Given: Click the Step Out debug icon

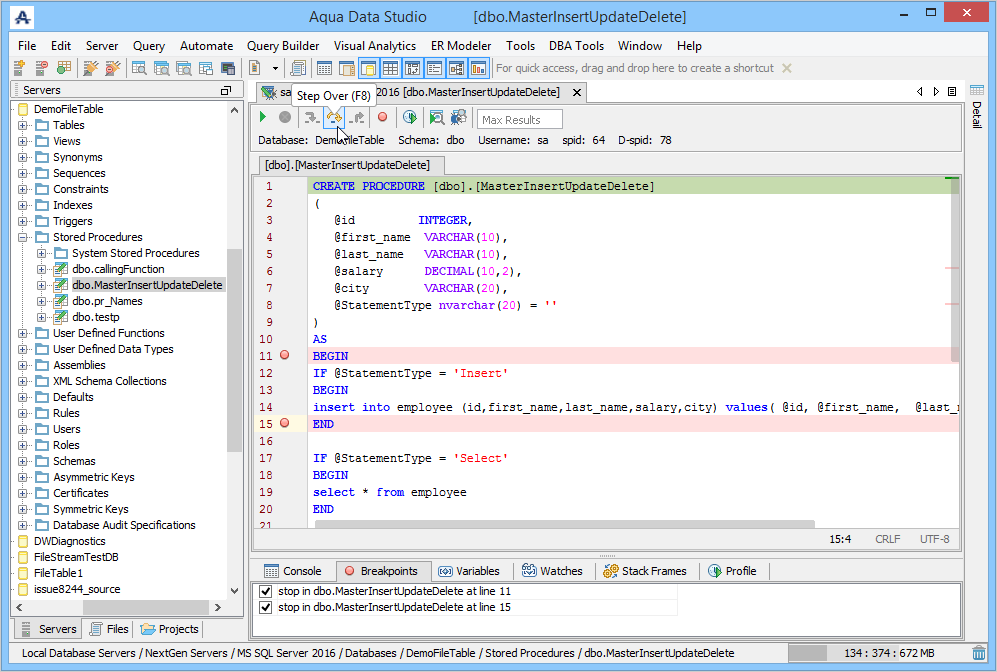Looking at the screenshot, I should (x=357, y=118).
